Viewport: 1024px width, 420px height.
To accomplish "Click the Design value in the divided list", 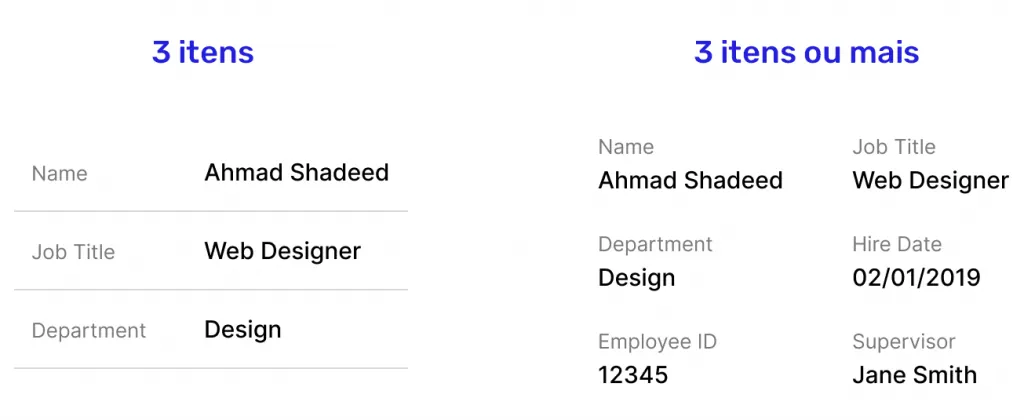I will coord(243,330).
